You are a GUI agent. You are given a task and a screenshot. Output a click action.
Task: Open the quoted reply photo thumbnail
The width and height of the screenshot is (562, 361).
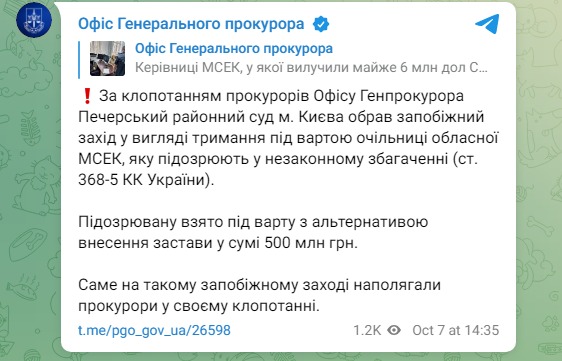coord(107,58)
